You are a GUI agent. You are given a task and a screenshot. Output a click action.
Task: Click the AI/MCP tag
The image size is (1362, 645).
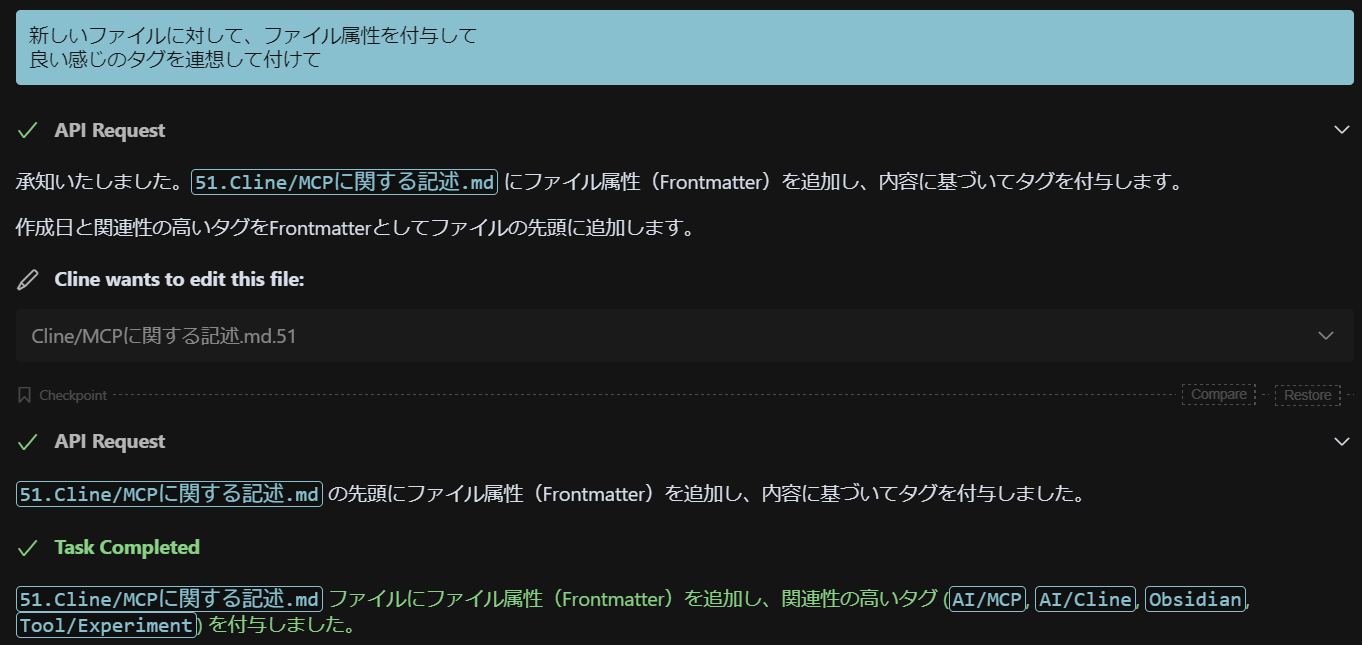tap(987, 599)
